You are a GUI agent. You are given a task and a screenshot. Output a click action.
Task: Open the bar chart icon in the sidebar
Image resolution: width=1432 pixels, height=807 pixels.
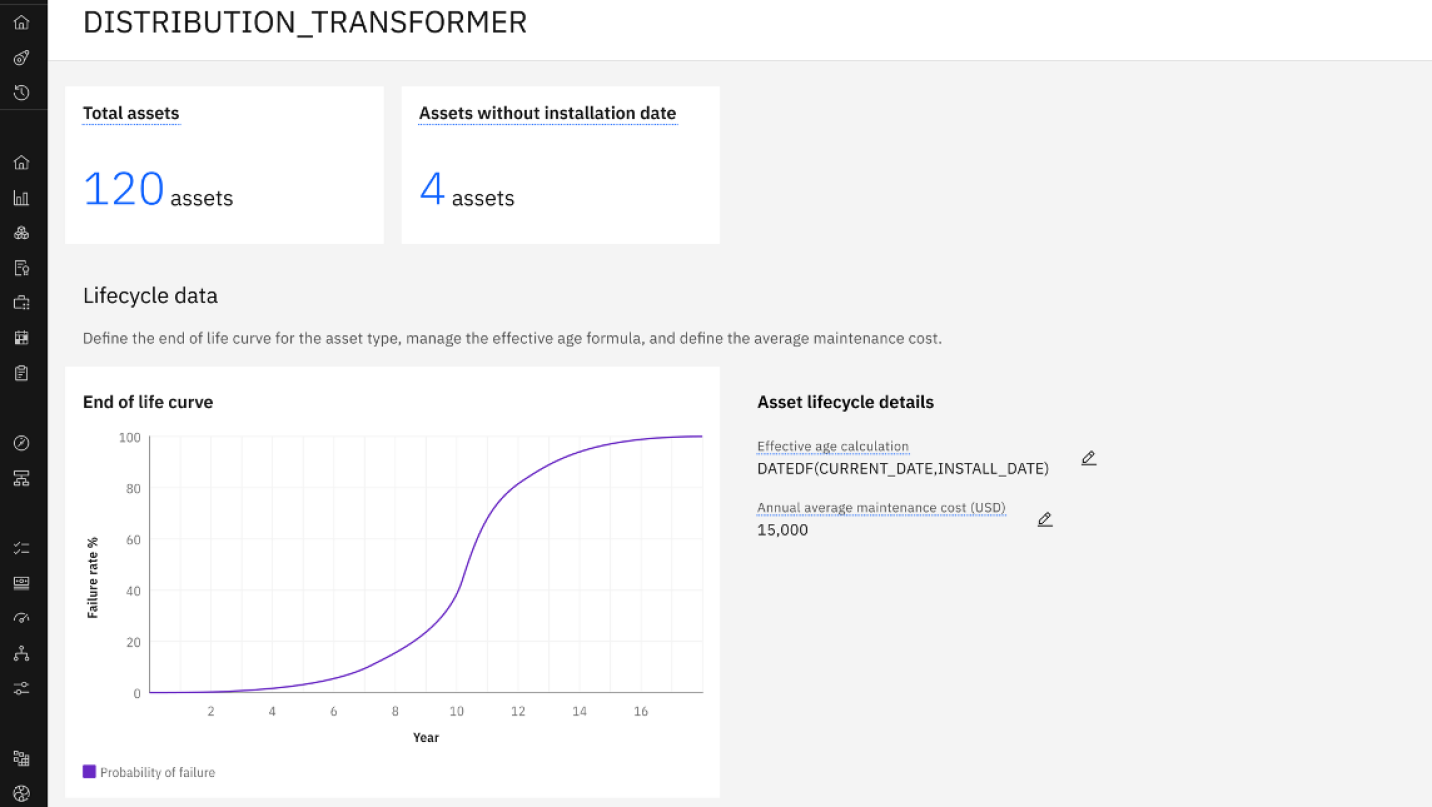pos(21,198)
